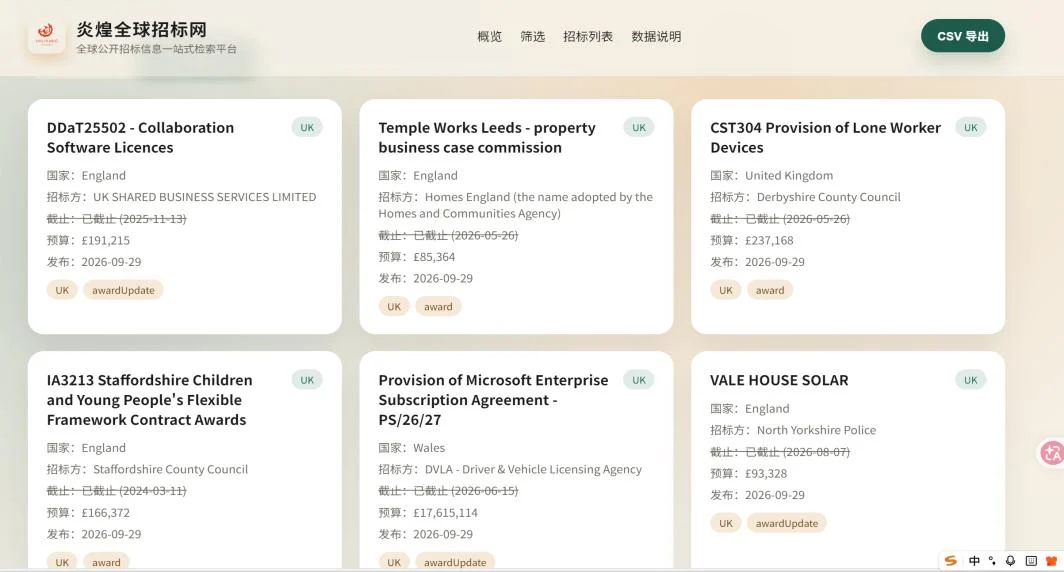Click the award tag on CST304 card
1064x572 pixels.
770,290
